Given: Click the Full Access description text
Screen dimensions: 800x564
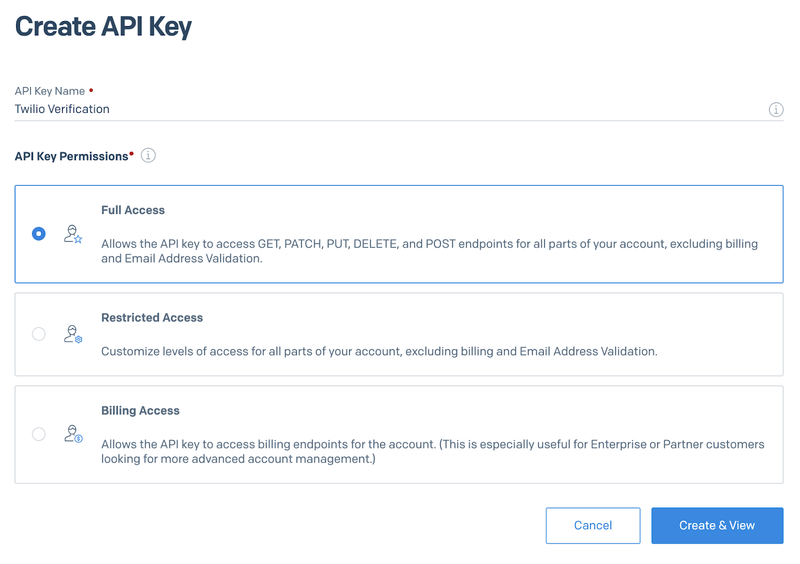Looking at the screenshot, I should coord(430,251).
